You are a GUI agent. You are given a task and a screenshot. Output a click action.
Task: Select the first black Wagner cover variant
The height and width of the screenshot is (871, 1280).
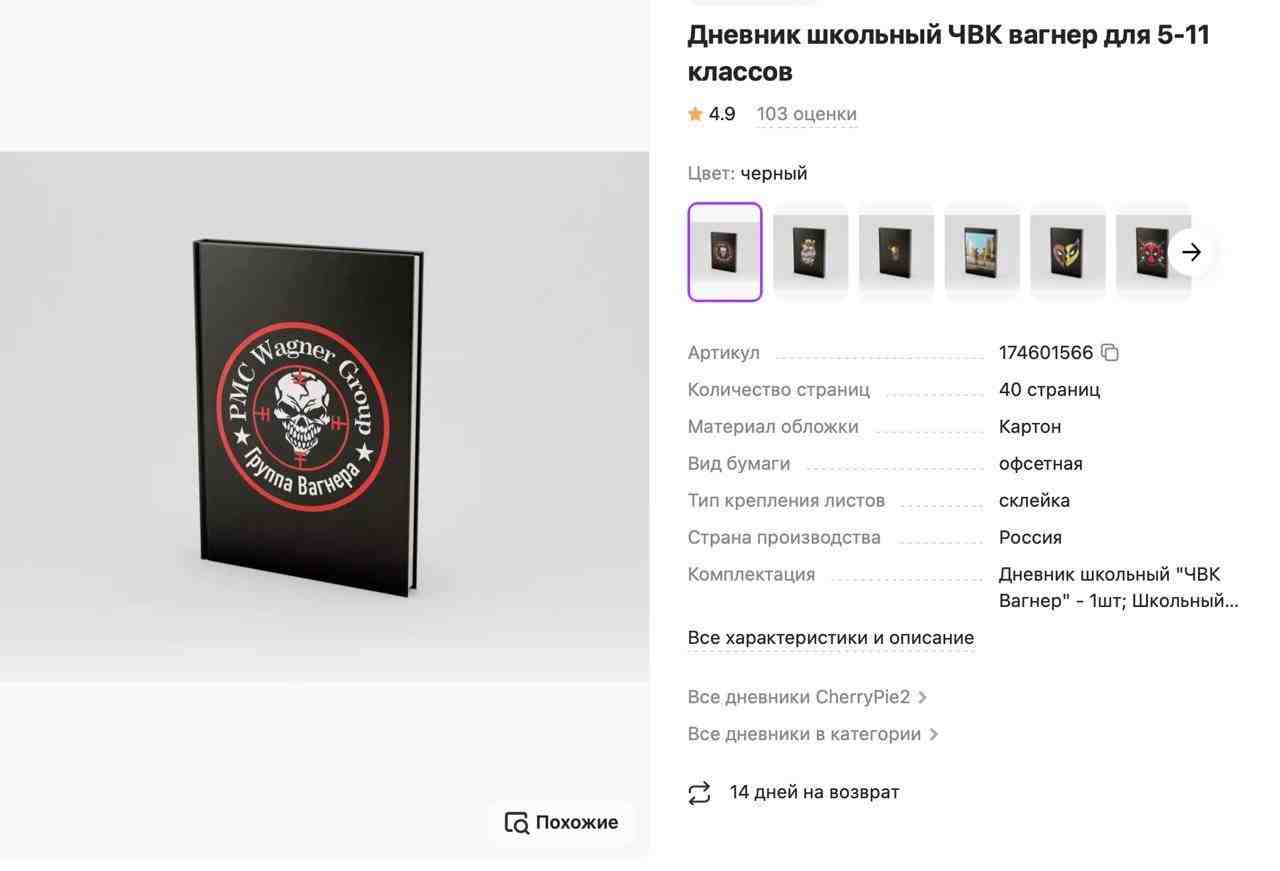point(725,252)
